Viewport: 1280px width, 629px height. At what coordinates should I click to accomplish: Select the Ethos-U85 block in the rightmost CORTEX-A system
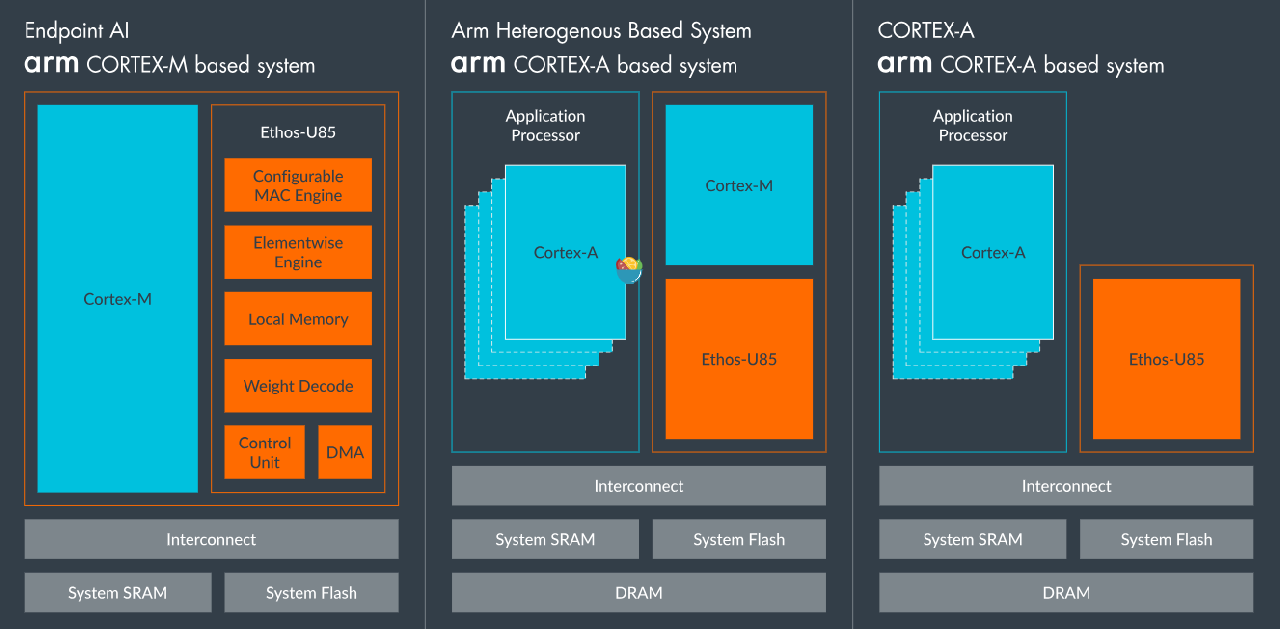click(x=1166, y=359)
